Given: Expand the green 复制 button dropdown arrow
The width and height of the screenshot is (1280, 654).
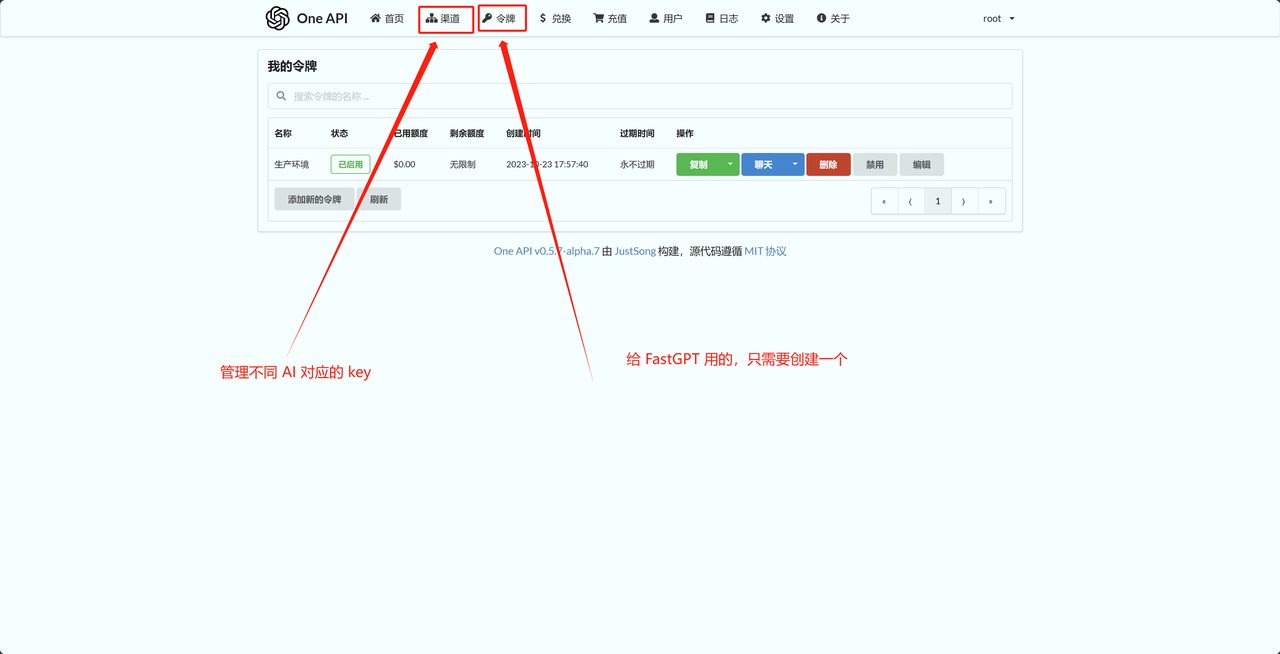Looking at the screenshot, I should (x=730, y=164).
